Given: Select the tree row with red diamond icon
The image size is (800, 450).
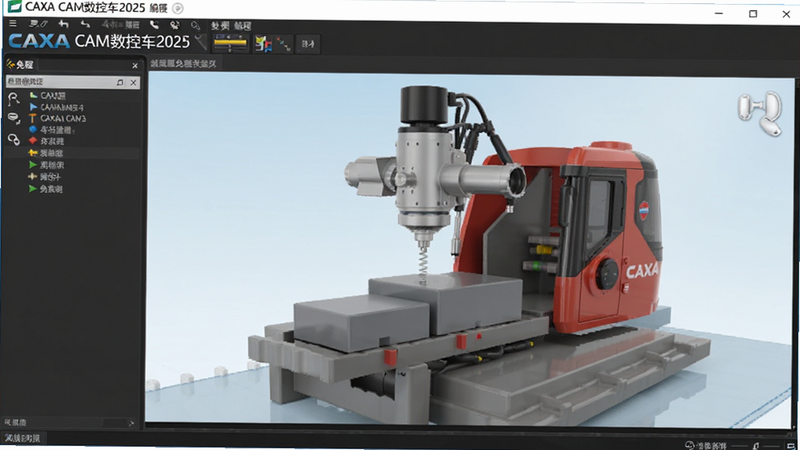Looking at the screenshot, I should 46,141.
